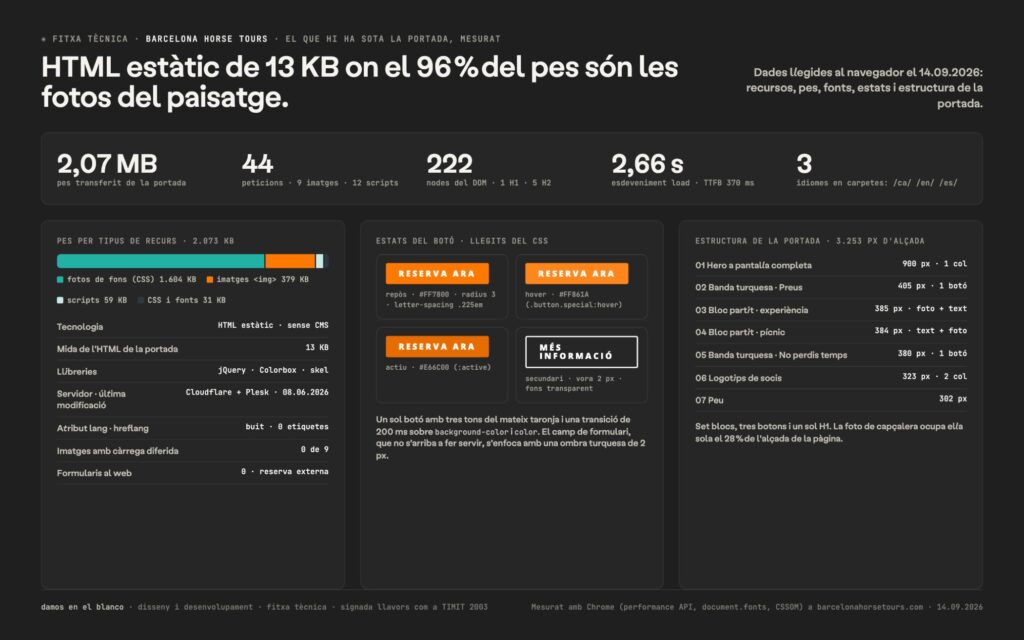Click the 'HTML estàtic de 13 KB' headline
Viewport: 1024px width, 640px height.
click(x=360, y=82)
